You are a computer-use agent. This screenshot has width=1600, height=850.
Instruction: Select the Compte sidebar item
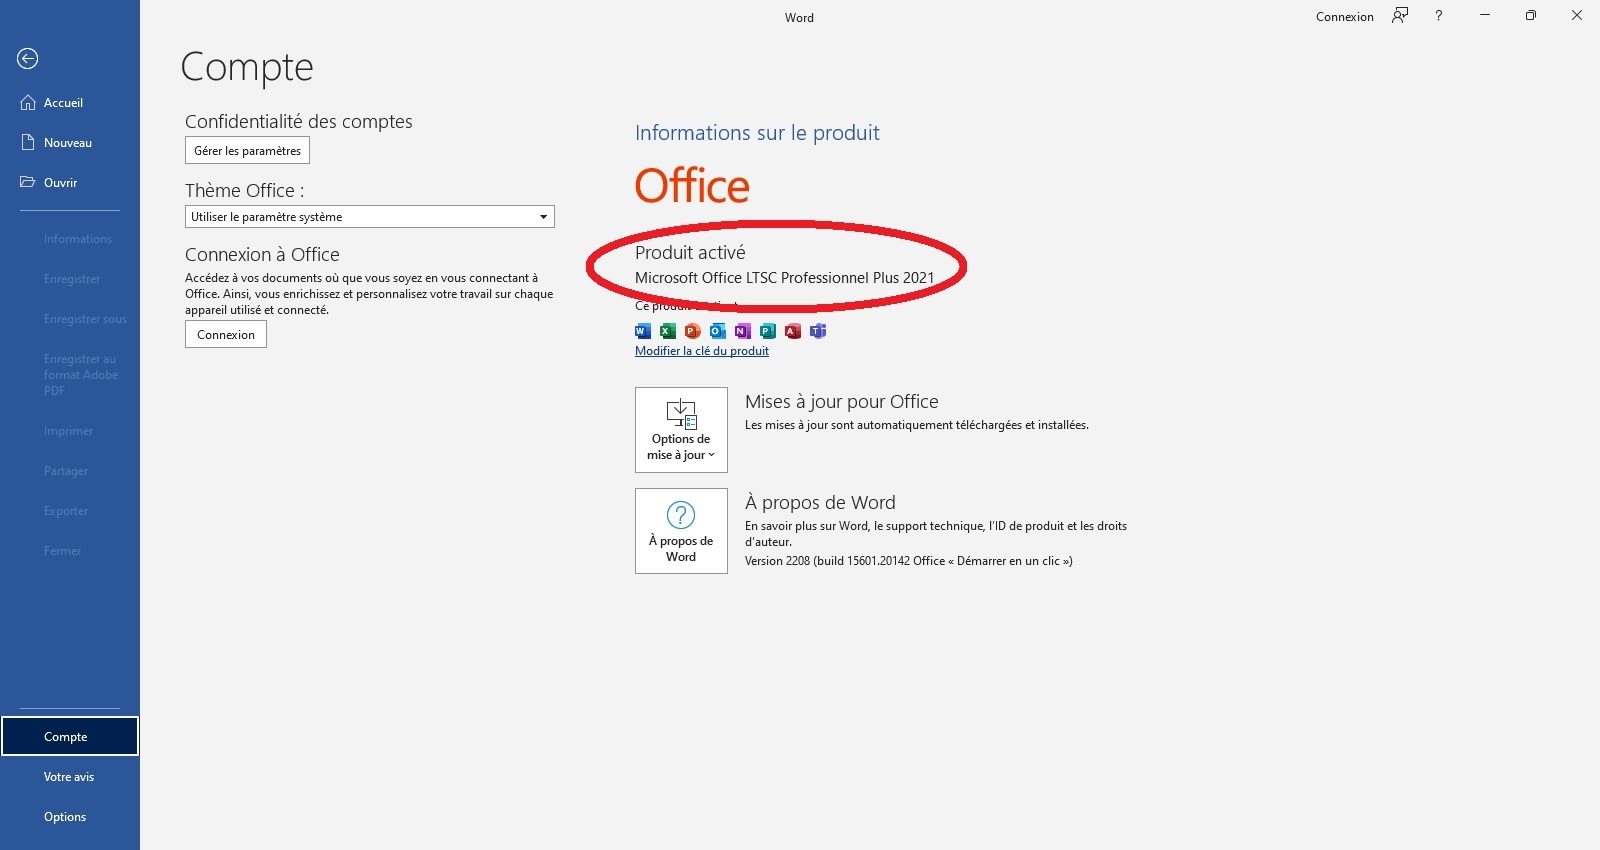pyautogui.click(x=70, y=737)
